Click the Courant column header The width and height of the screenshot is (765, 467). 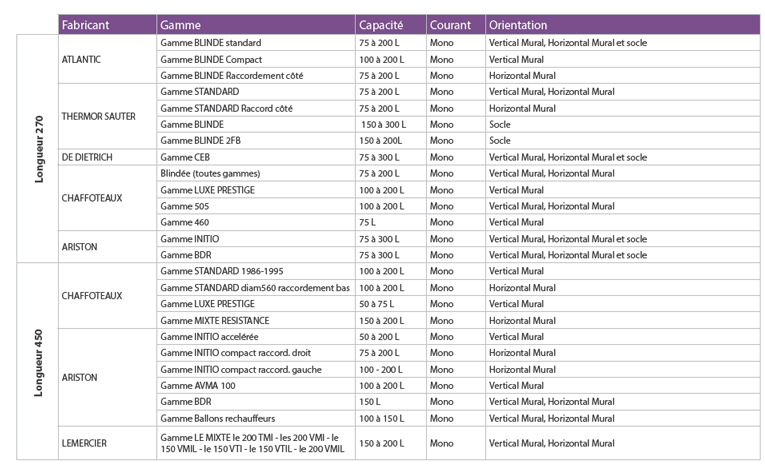[456, 25]
